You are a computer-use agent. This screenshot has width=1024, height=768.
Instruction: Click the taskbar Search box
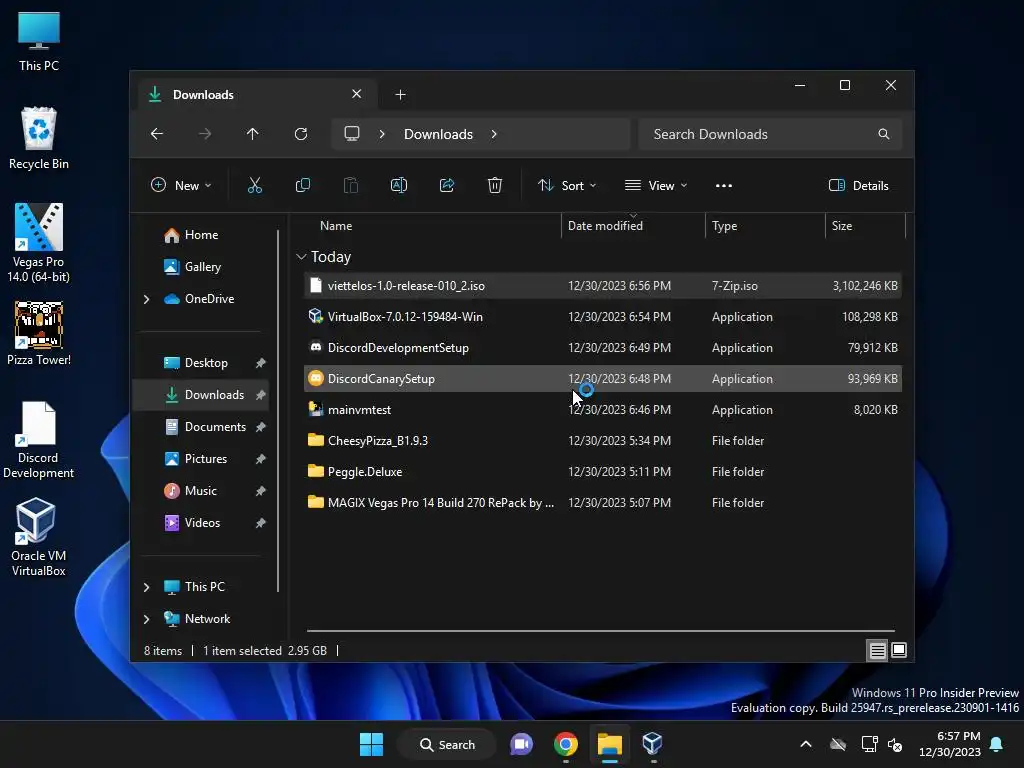pos(447,744)
